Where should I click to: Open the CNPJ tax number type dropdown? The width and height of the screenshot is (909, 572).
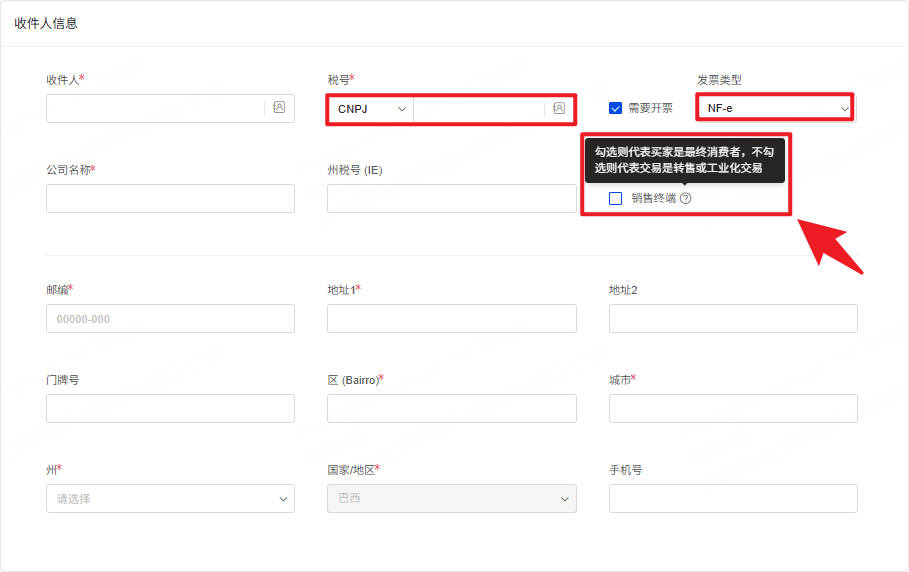(x=371, y=109)
